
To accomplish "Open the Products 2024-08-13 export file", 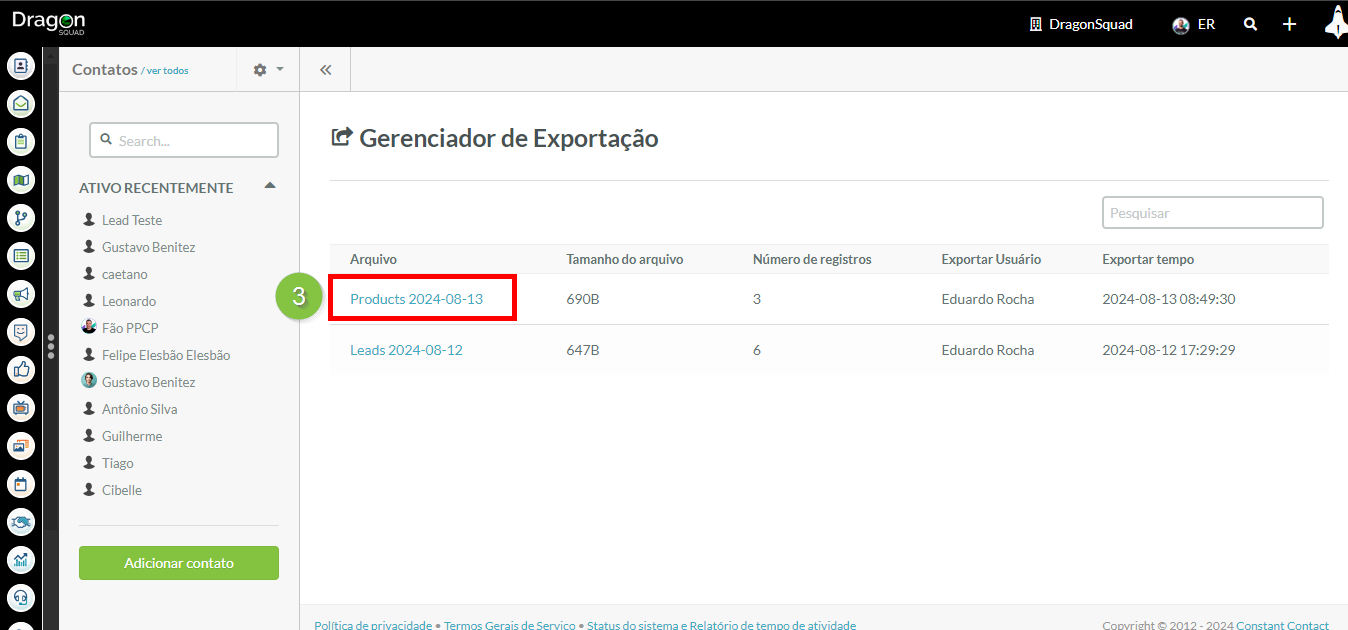I will (416, 299).
